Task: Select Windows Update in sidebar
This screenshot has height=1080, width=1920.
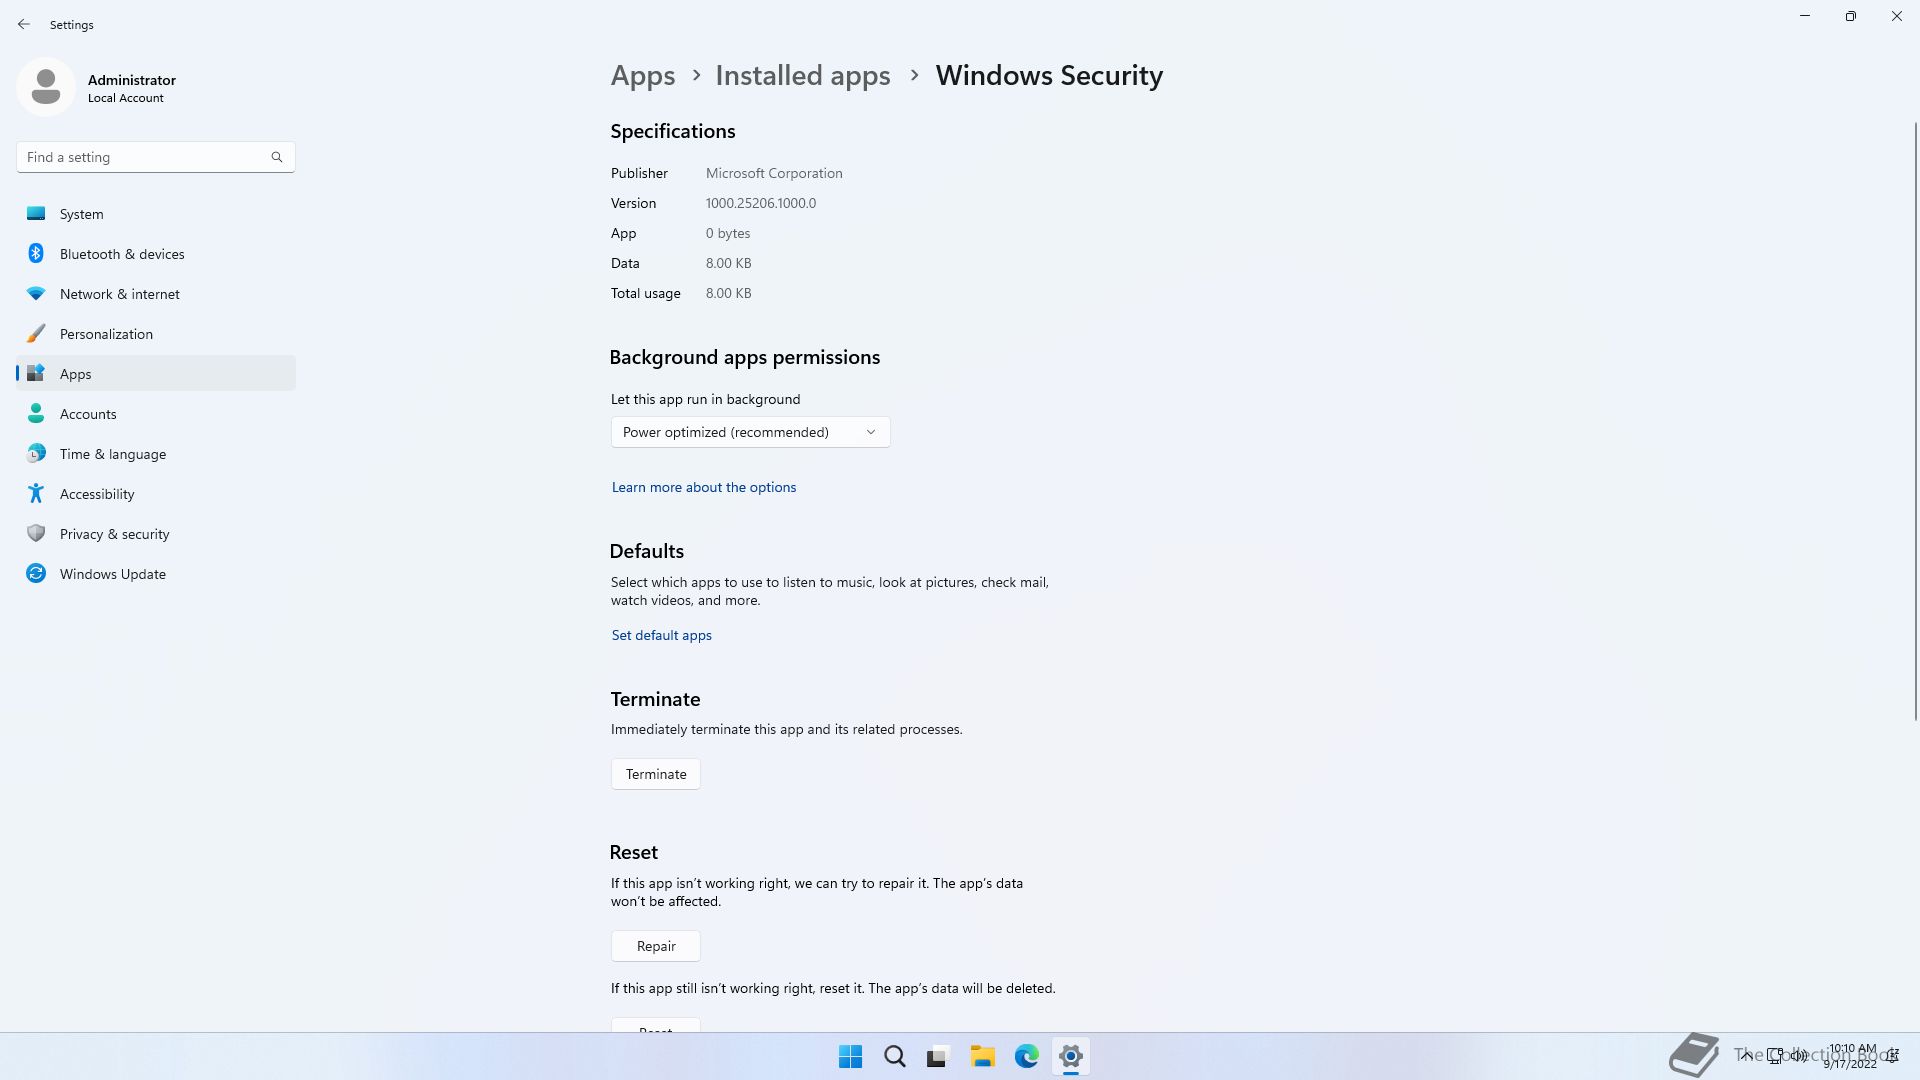Action: (x=156, y=573)
